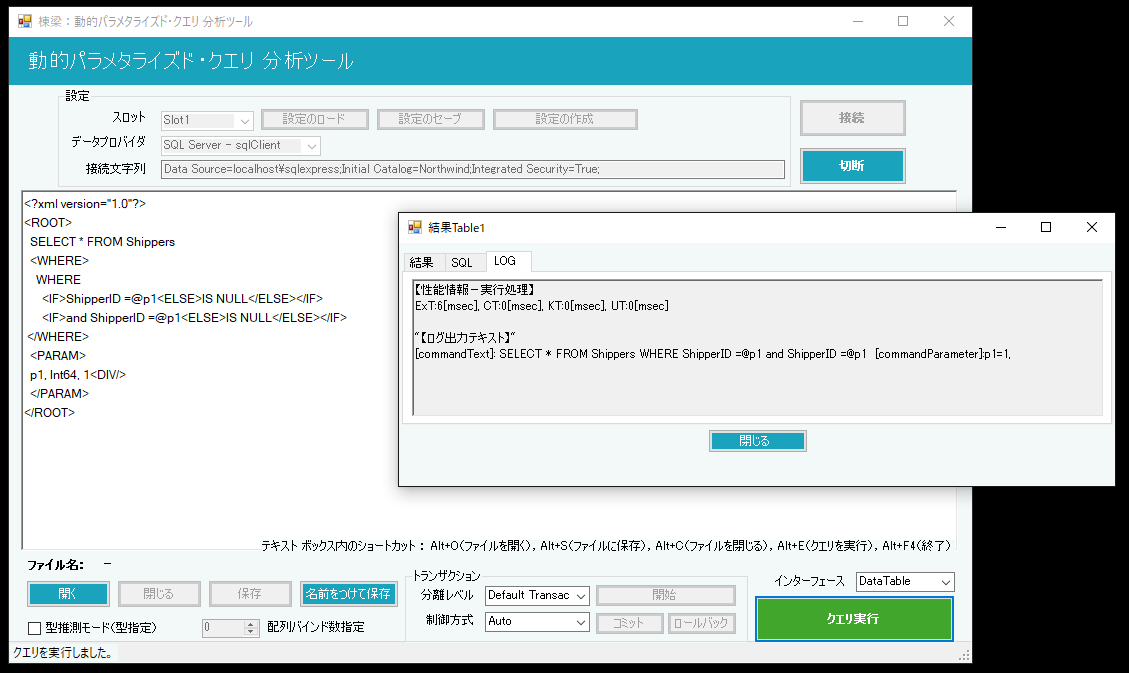The image size is (1129, 673).
Task: Open the インターフェース DataTable dropdown
Action: (x=905, y=581)
